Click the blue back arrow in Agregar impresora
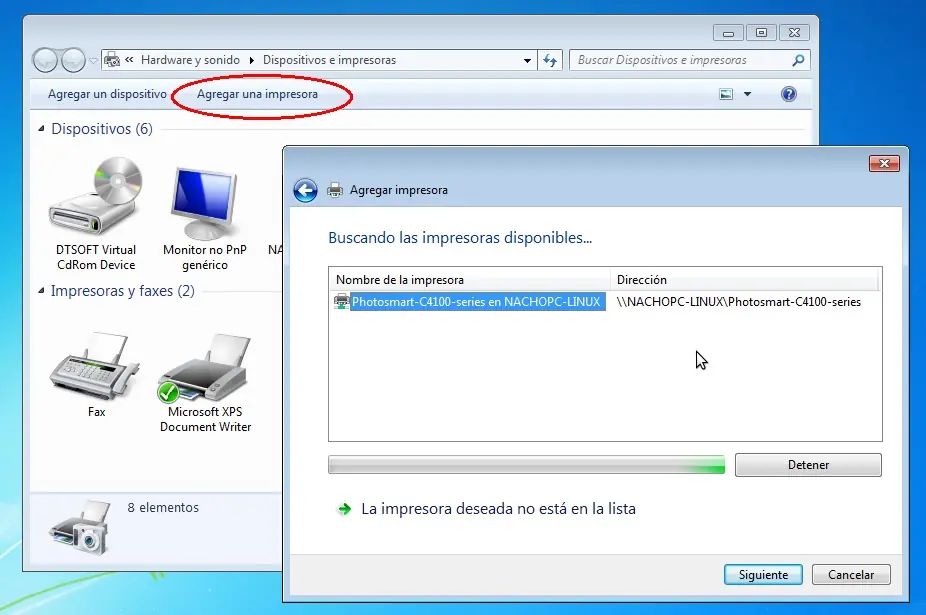The height and width of the screenshot is (615, 926). (x=305, y=190)
